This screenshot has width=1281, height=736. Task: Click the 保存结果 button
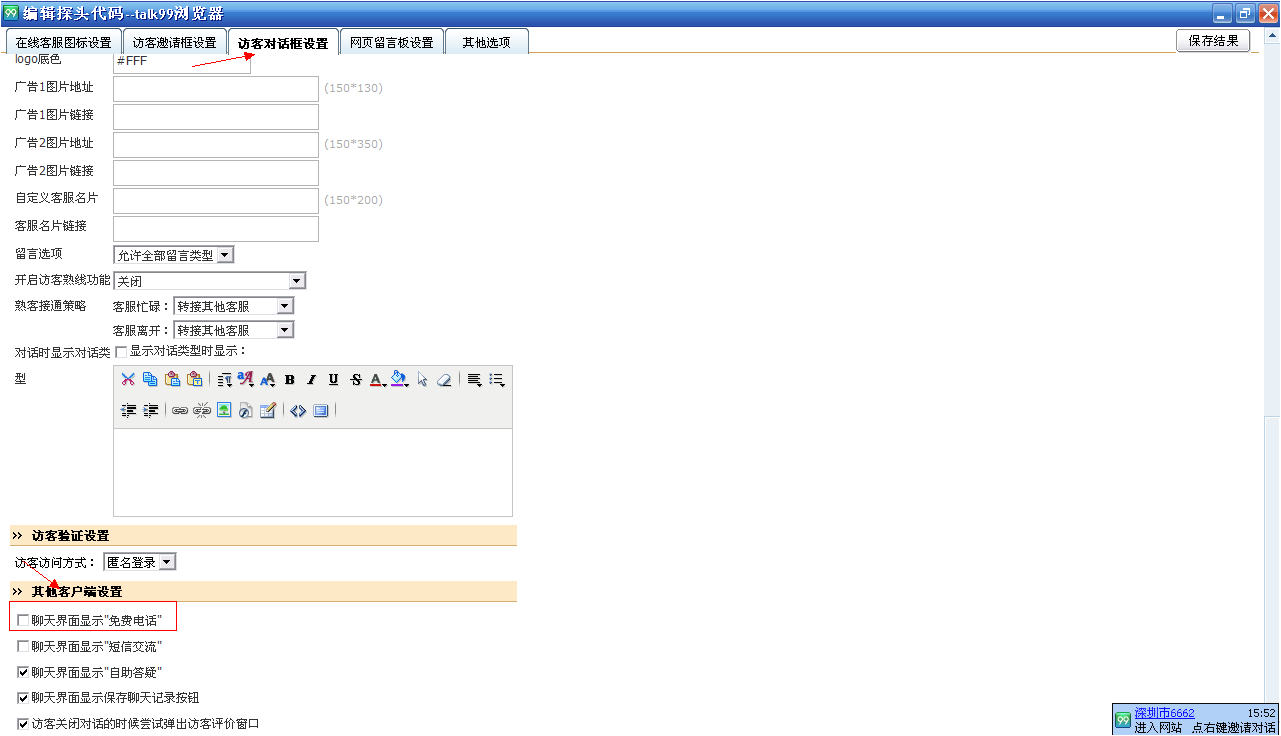pyautogui.click(x=1213, y=41)
